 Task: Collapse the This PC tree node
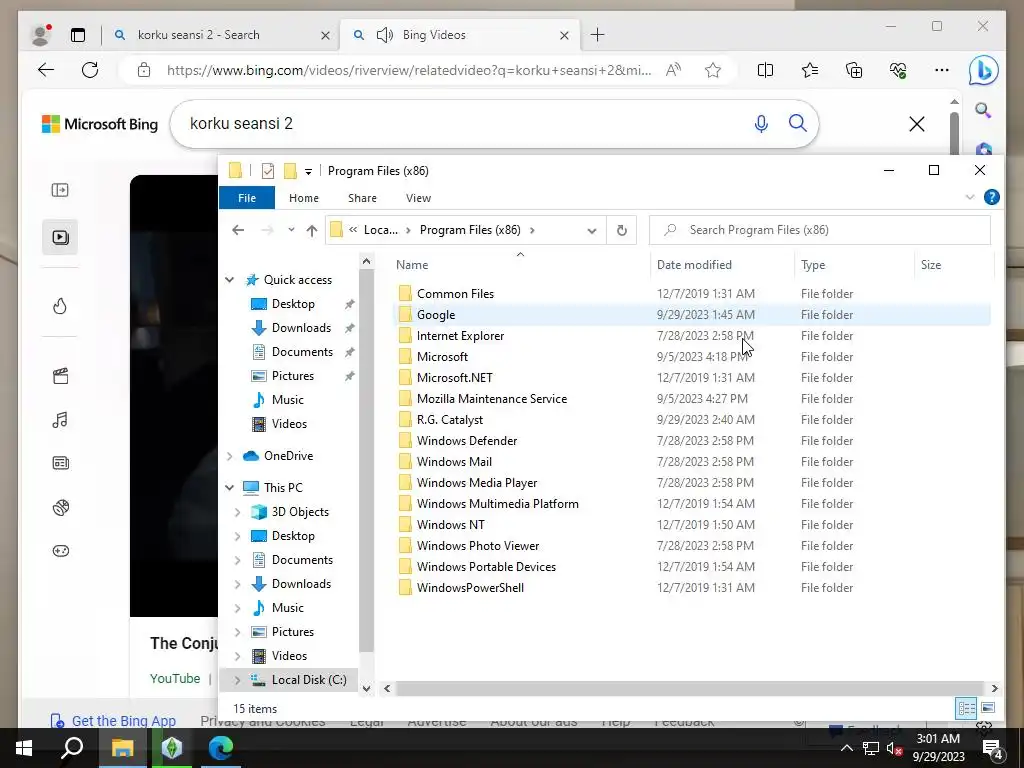coord(229,487)
